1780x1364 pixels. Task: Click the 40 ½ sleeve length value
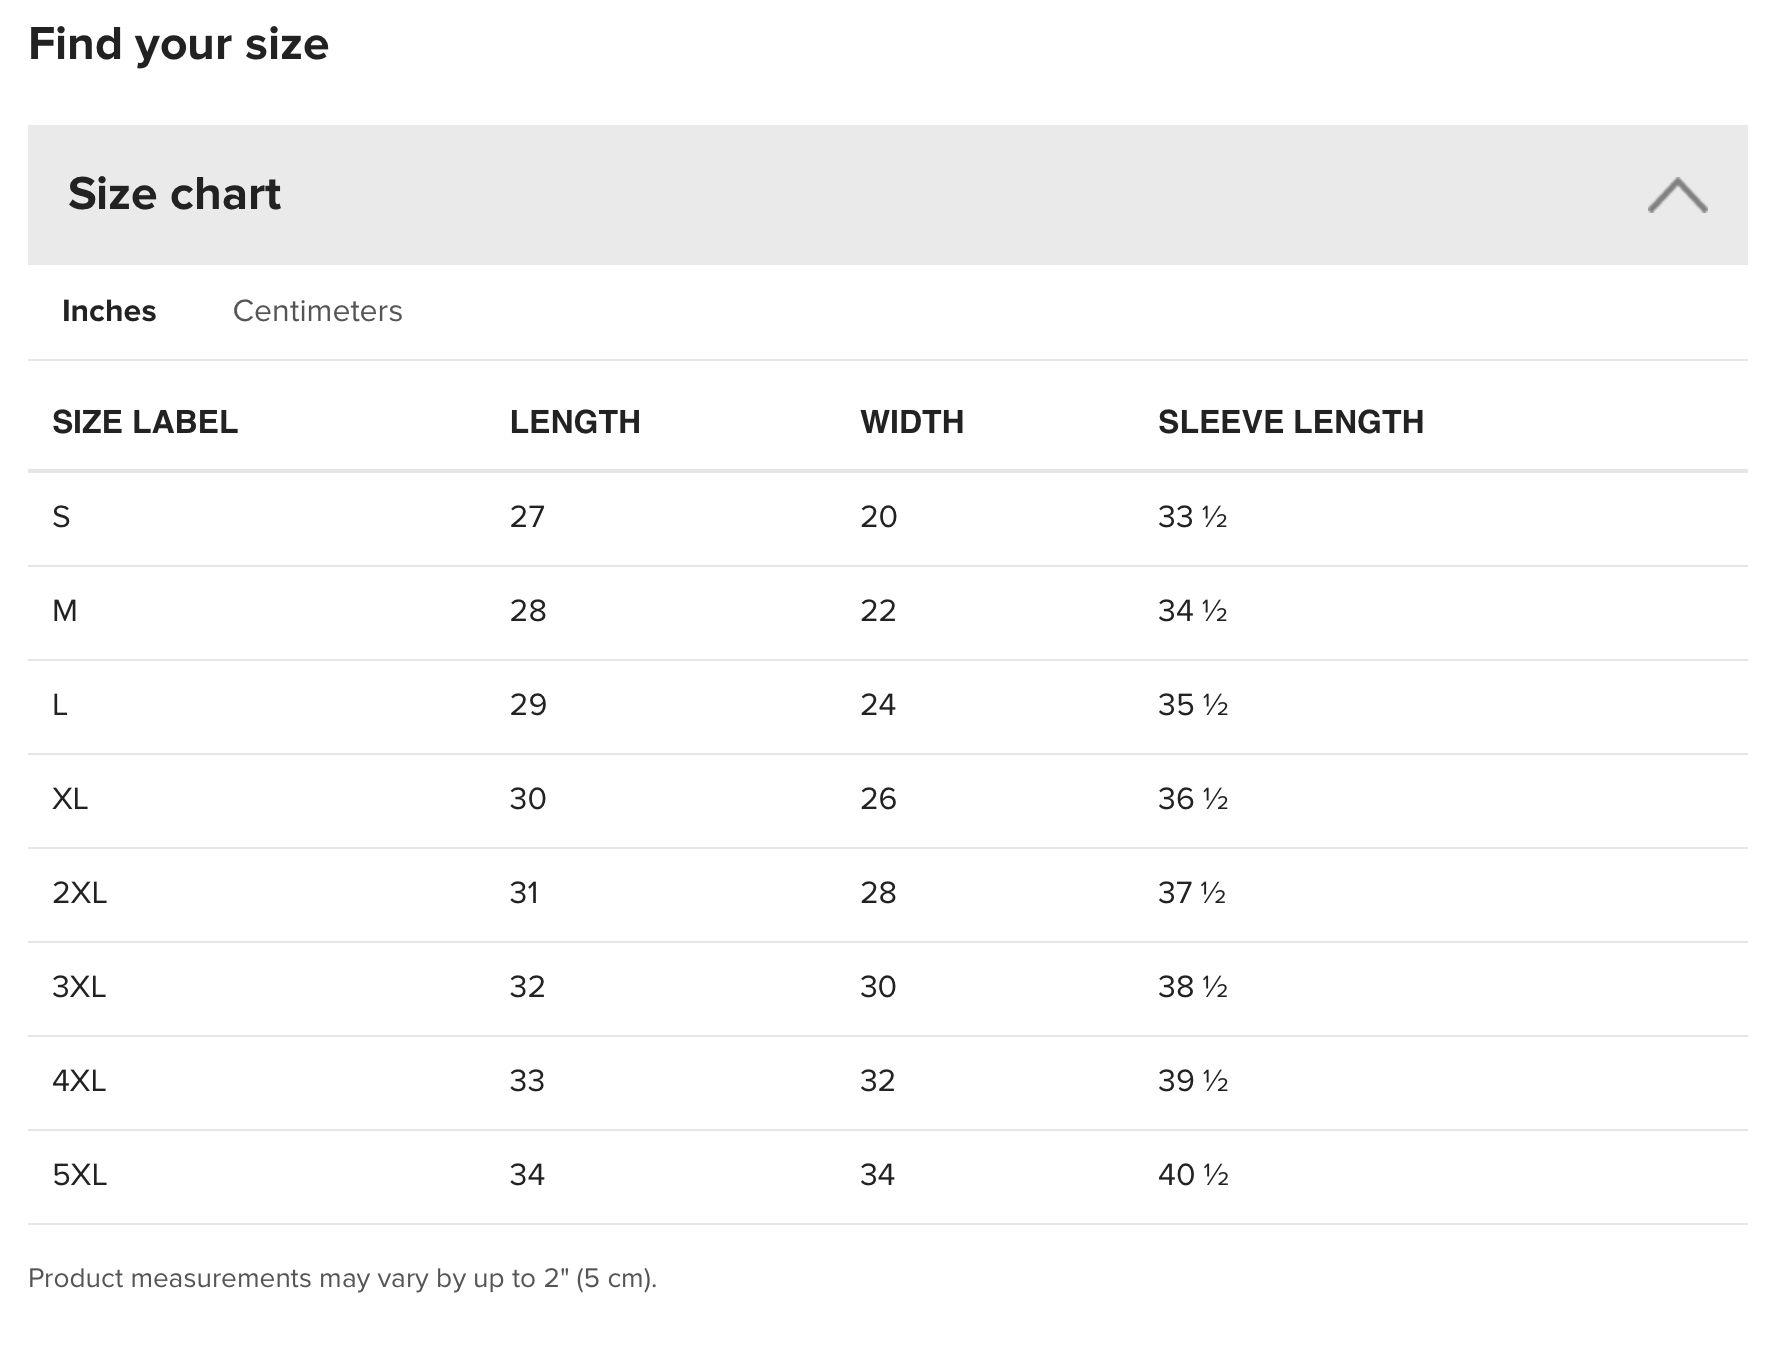click(1193, 1175)
